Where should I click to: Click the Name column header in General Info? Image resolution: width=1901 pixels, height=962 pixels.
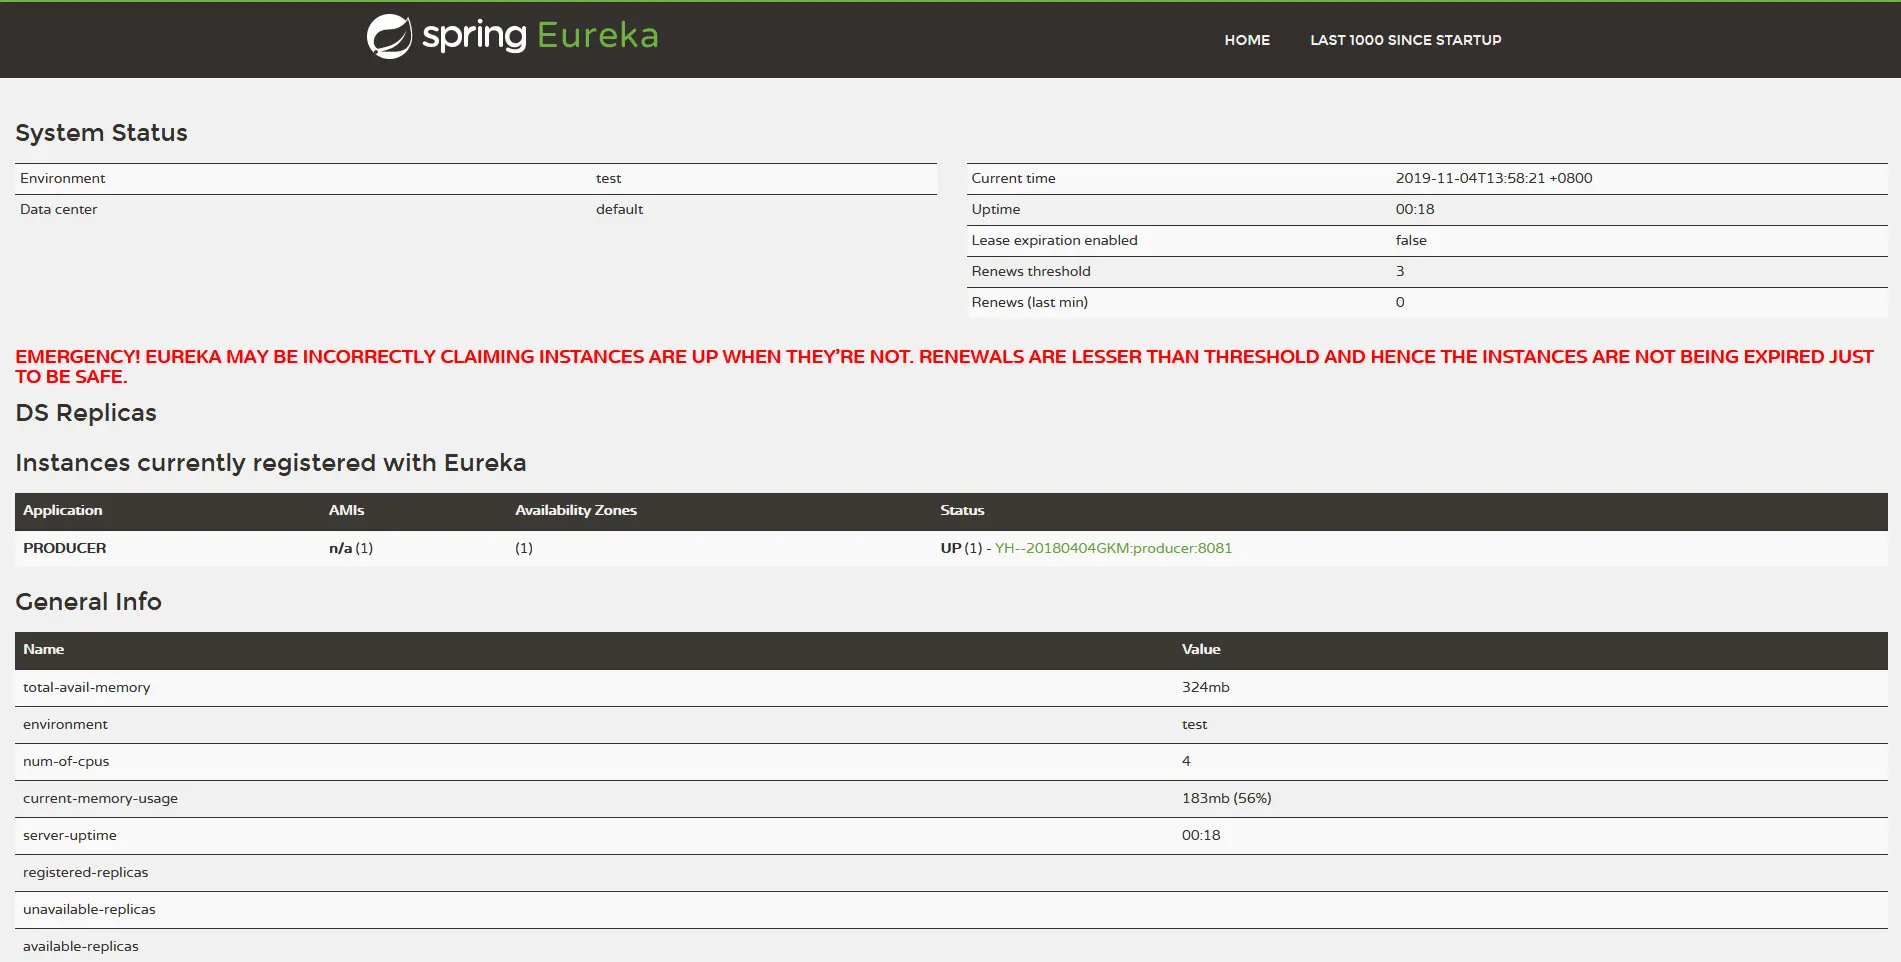tap(44, 649)
